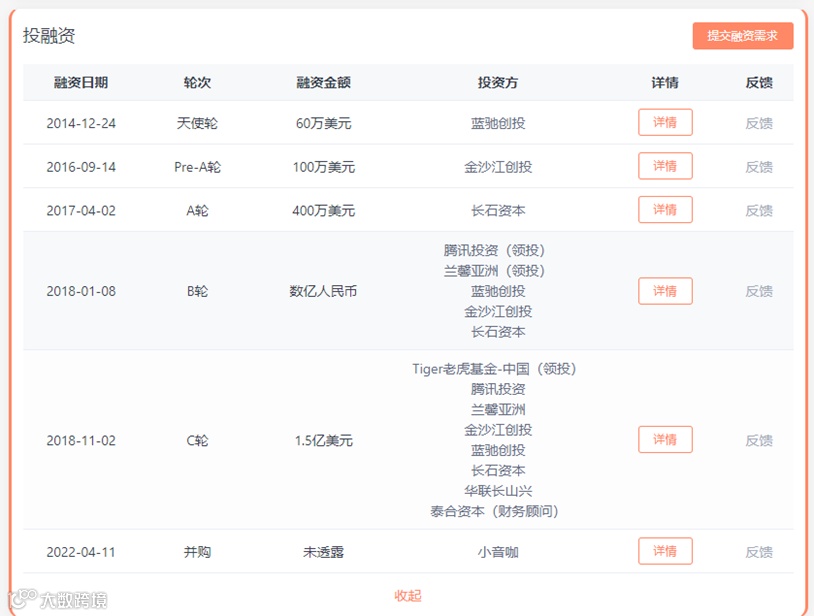The width and height of the screenshot is (814, 616).
Task: Click the 投融资 section title
Action: [x=49, y=35]
